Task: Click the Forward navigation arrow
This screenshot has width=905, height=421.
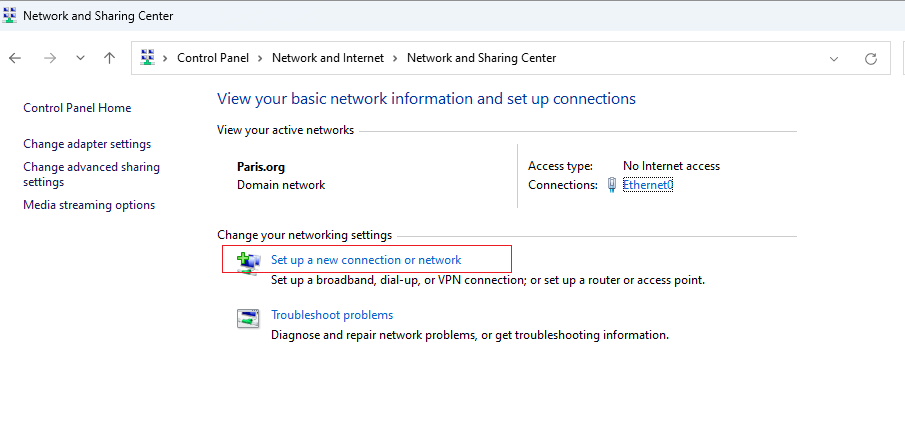Action: coord(50,58)
